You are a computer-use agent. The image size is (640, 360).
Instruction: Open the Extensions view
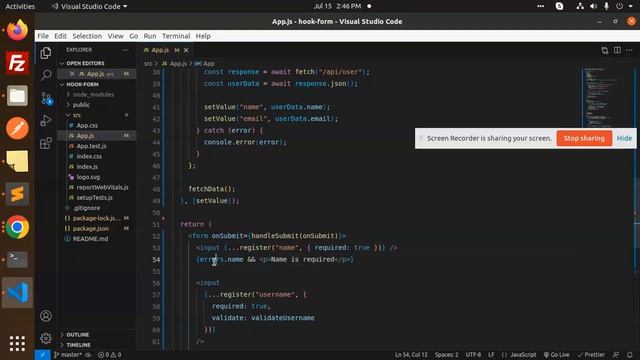point(46,143)
